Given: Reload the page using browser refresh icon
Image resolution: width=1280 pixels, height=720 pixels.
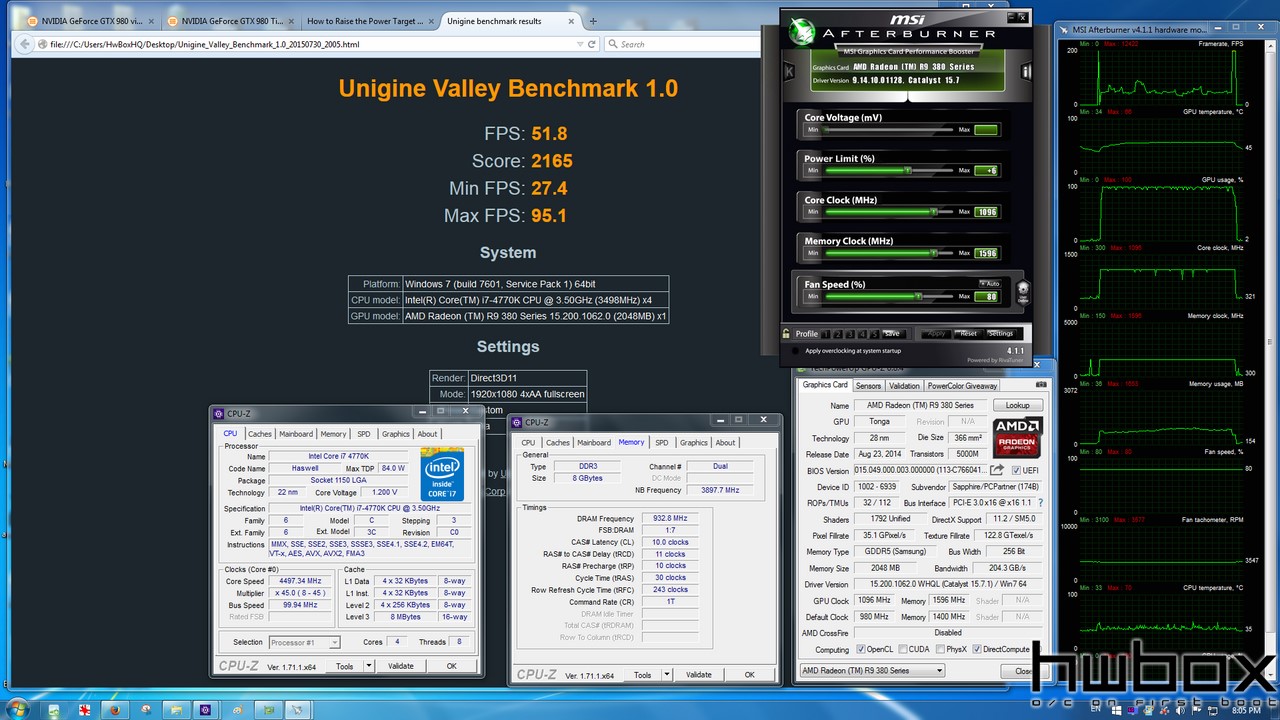Looking at the screenshot, I should (x=592, y=44).
